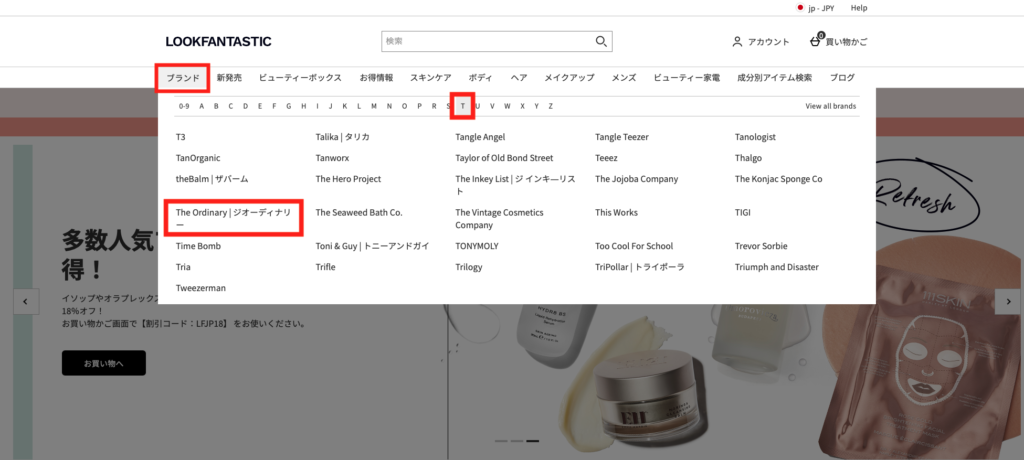This screenshot has width=1024, height=460.
Task: Open Toni & Guy brand
Action: pyautogui.click(x=372, y=246)
